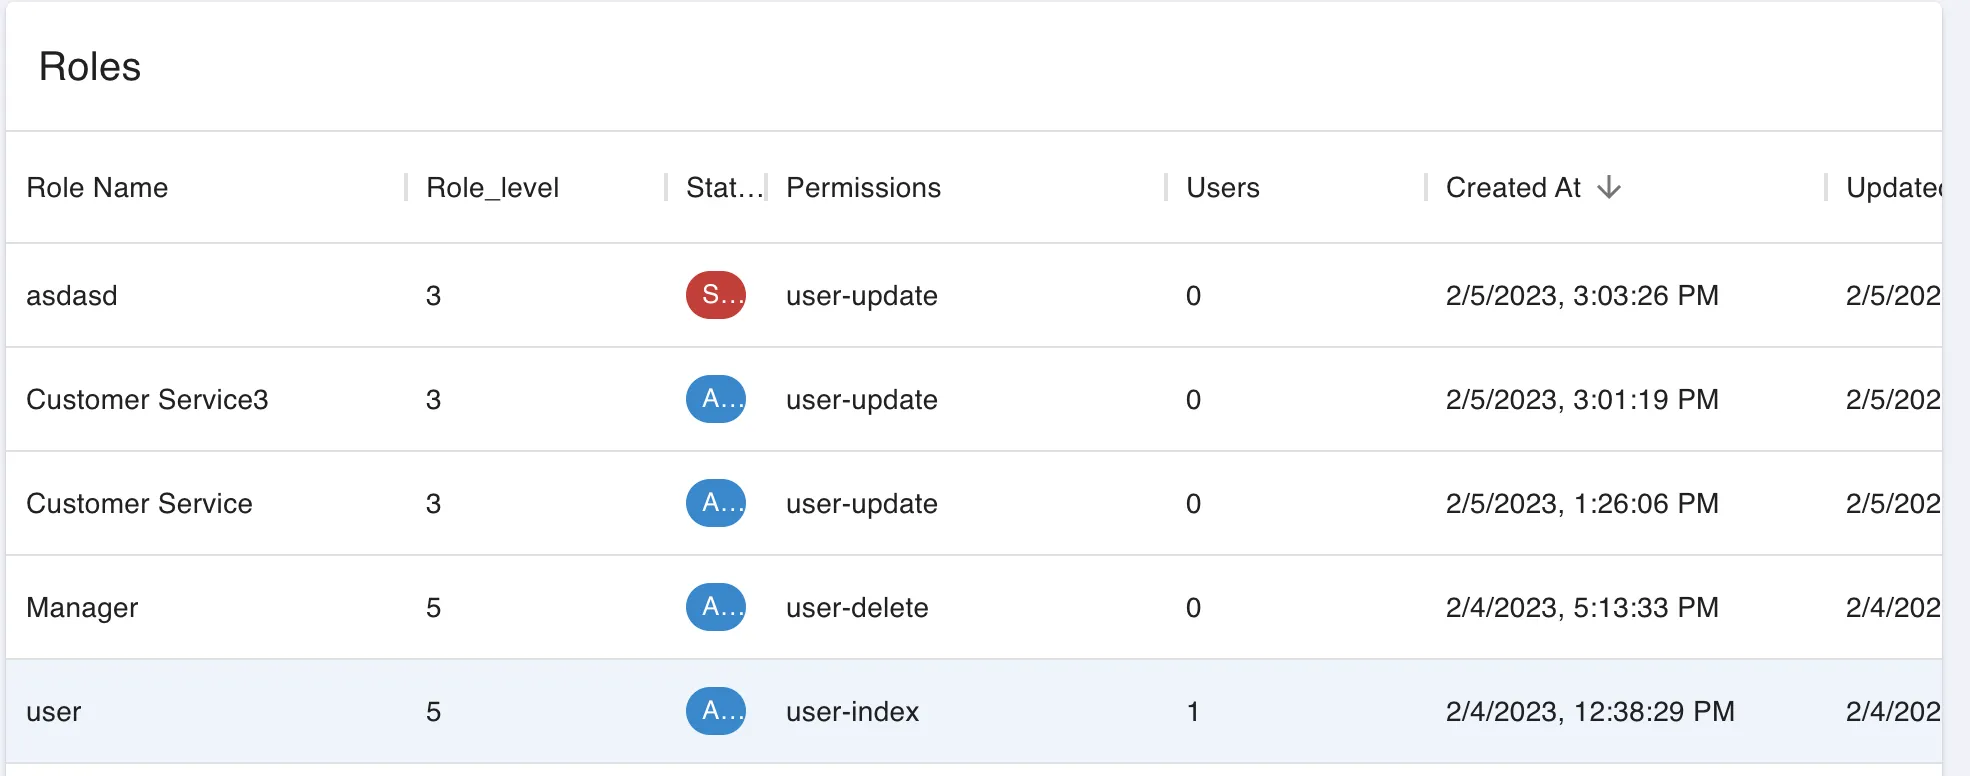This screenshot has width=1970, height=776.
Task: Click the status badge in user row
Action: pos(716,711)
